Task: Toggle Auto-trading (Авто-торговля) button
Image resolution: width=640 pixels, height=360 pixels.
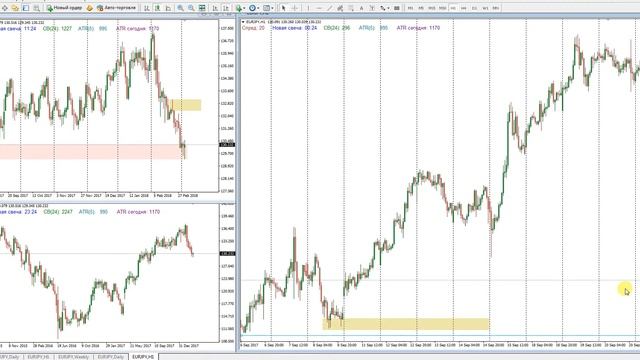Action: coord(116,8)
